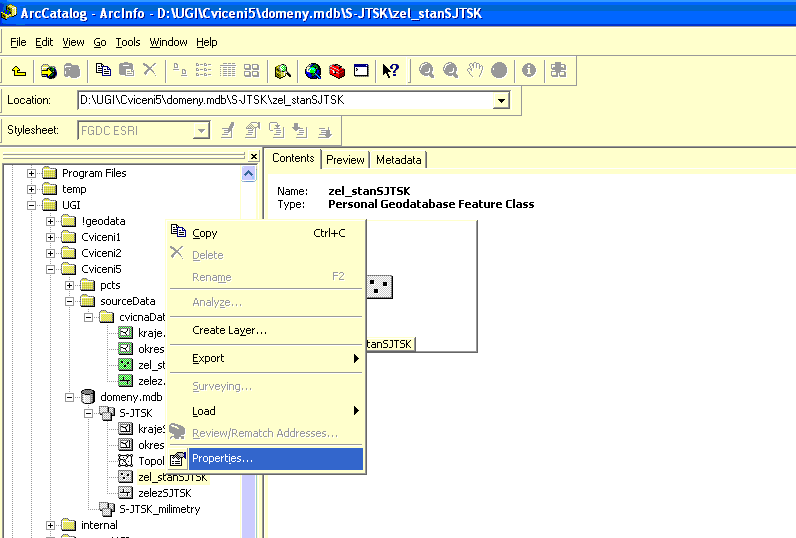Screen dimensions: 796x538
Task: Collapse the S-JTSK feature dataset
Action: pos(88,413)
